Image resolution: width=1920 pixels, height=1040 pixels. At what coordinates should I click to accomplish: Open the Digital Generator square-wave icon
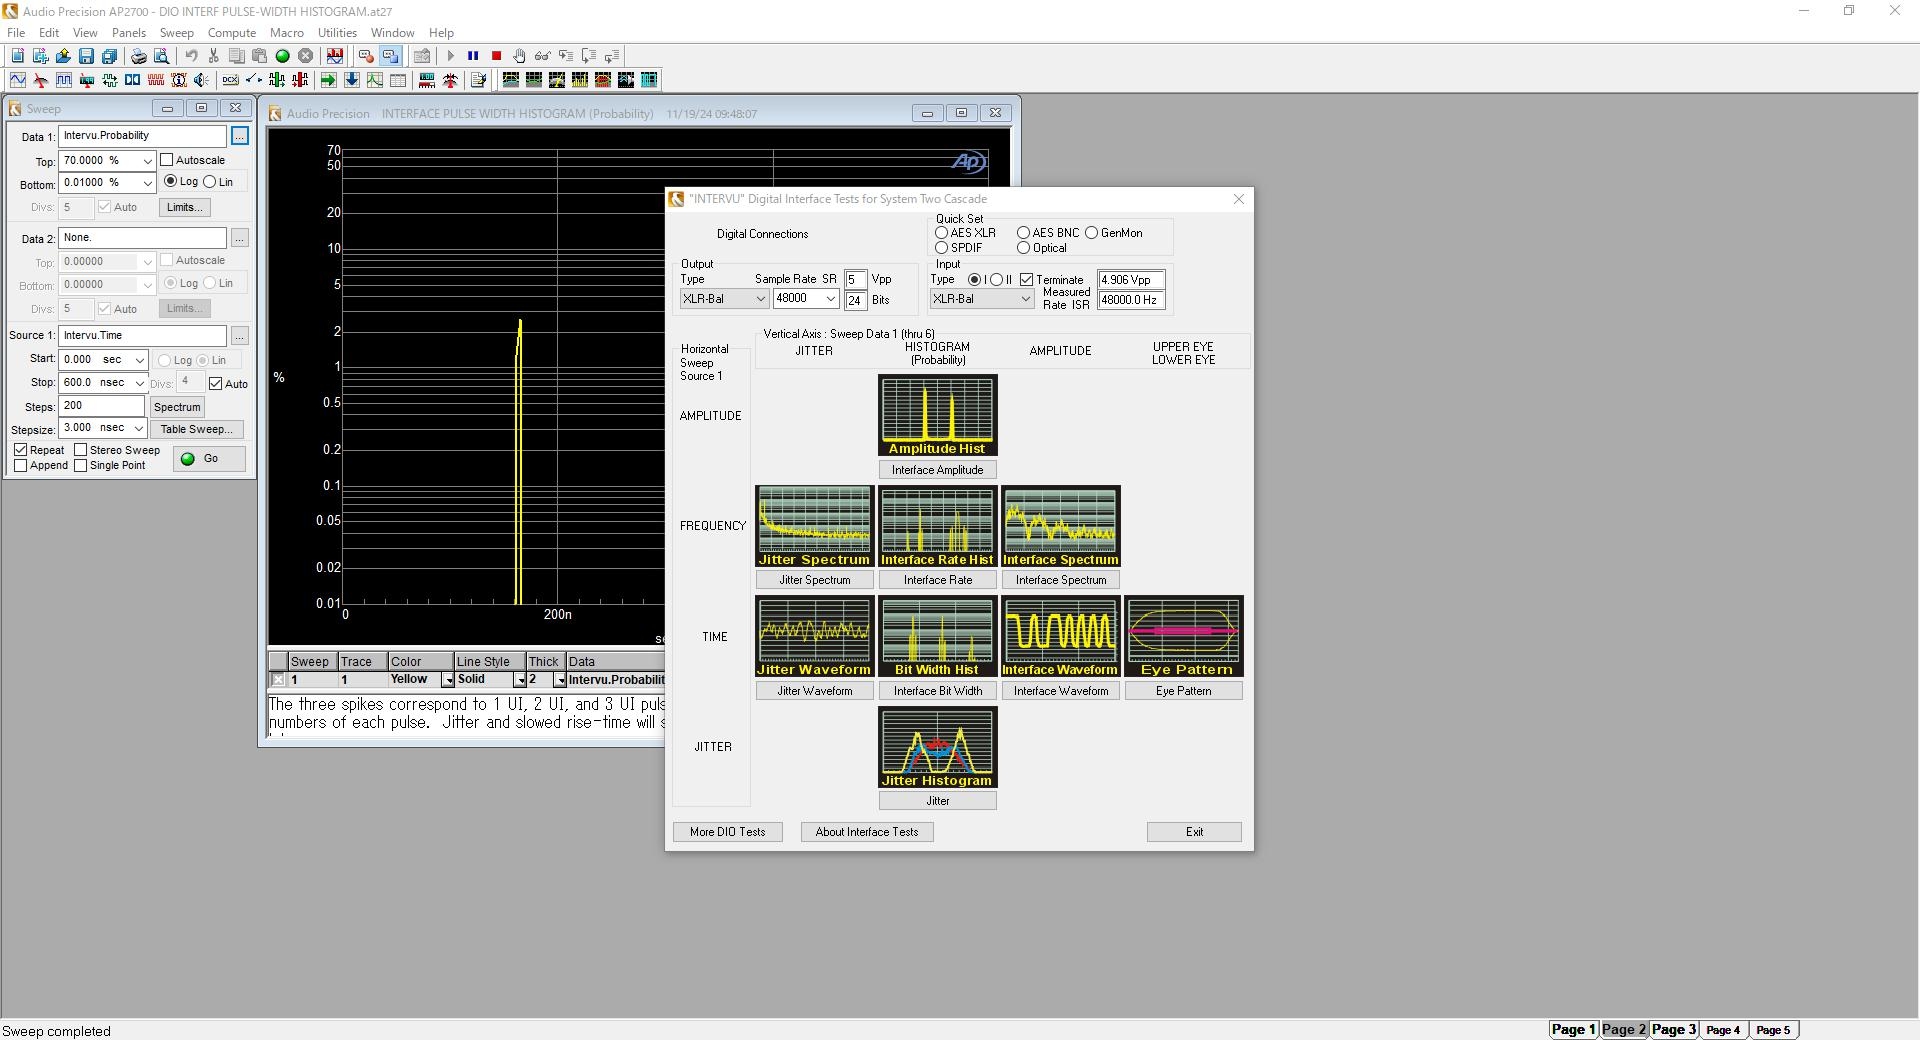[64, 80]
